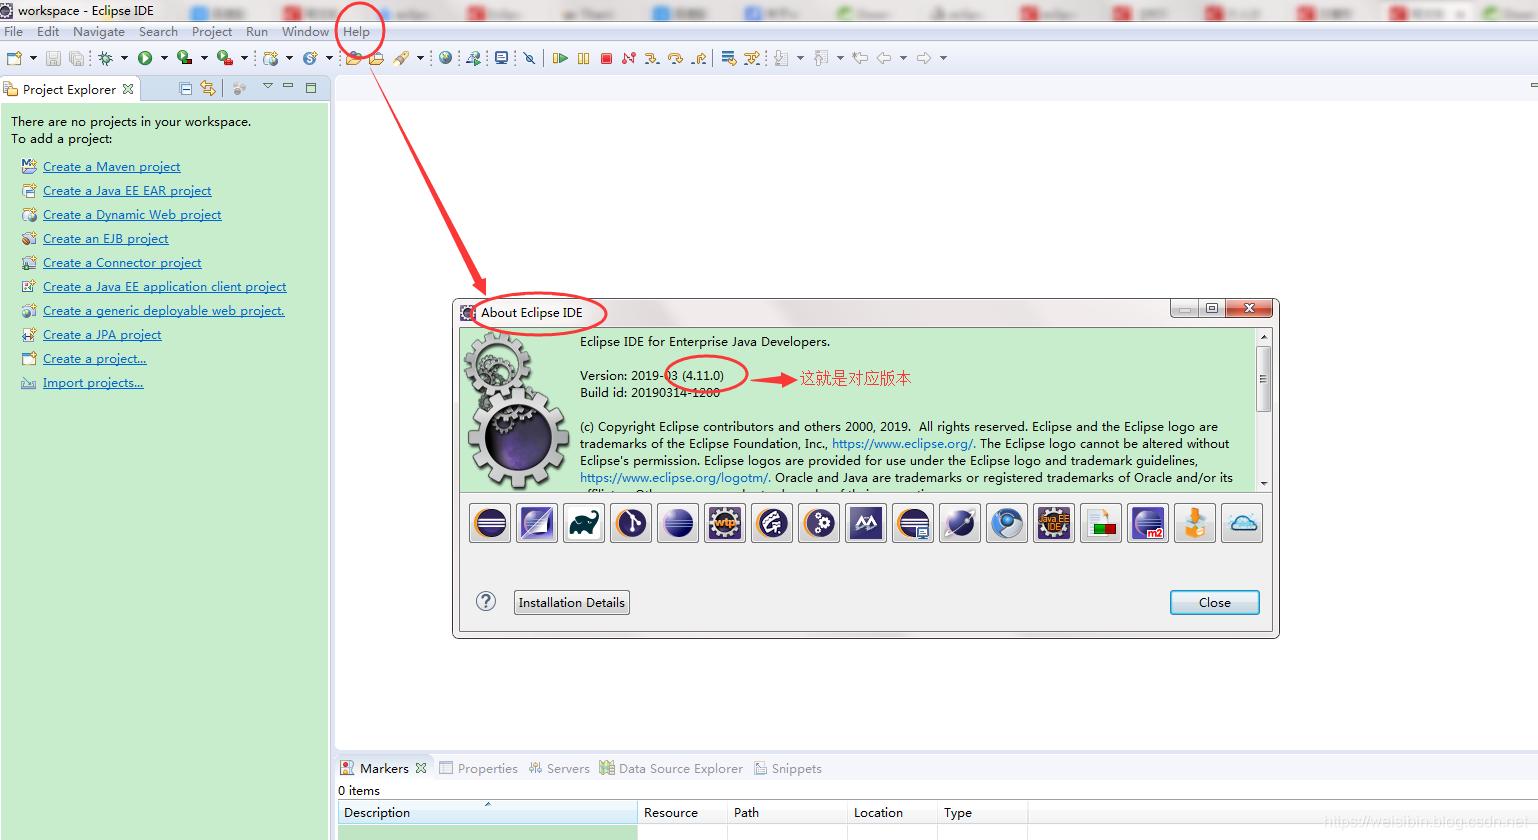
Task: Click the Gradle elephant feature icon
Action: tap(584, 523)
